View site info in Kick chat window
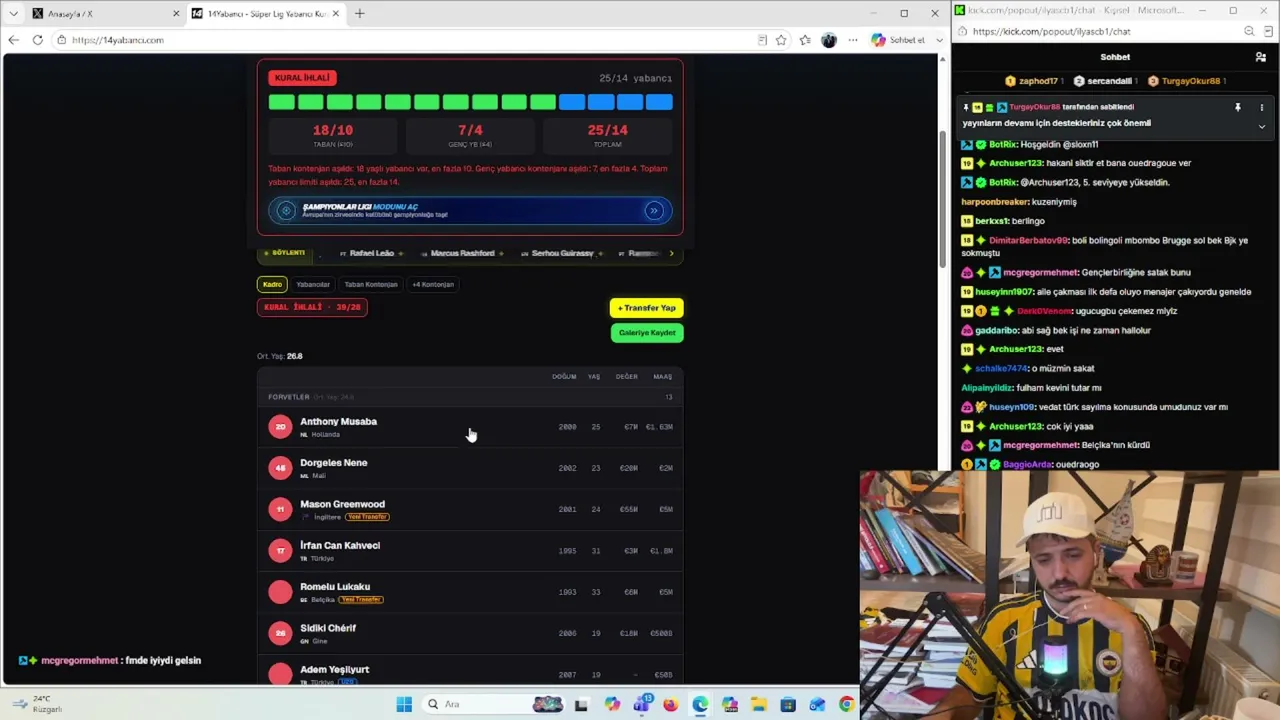Screen dimensions: 1280x720 [x=961, y=31]
